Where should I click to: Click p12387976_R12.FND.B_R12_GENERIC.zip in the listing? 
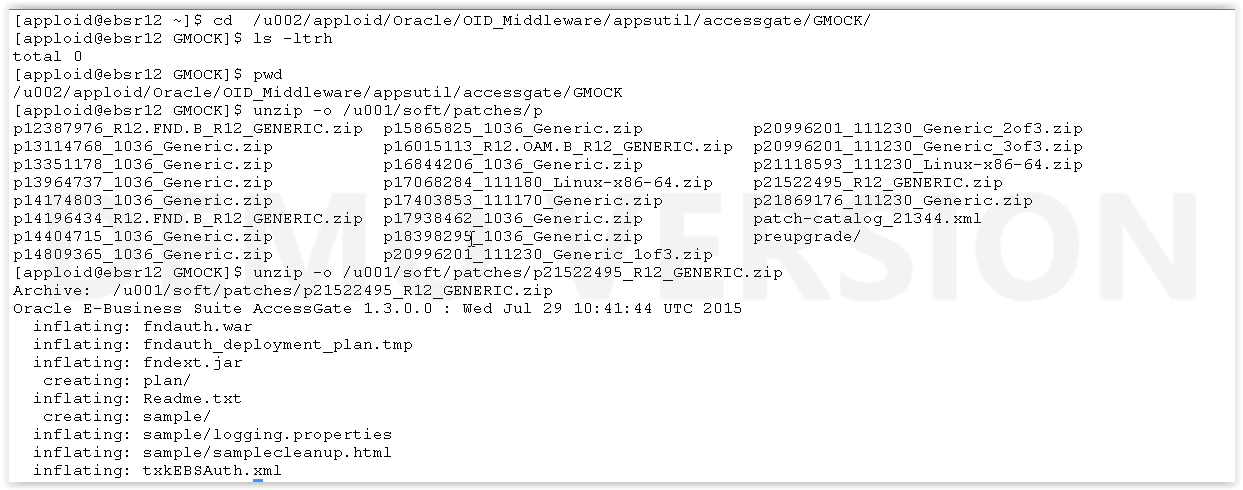[188, 129]
